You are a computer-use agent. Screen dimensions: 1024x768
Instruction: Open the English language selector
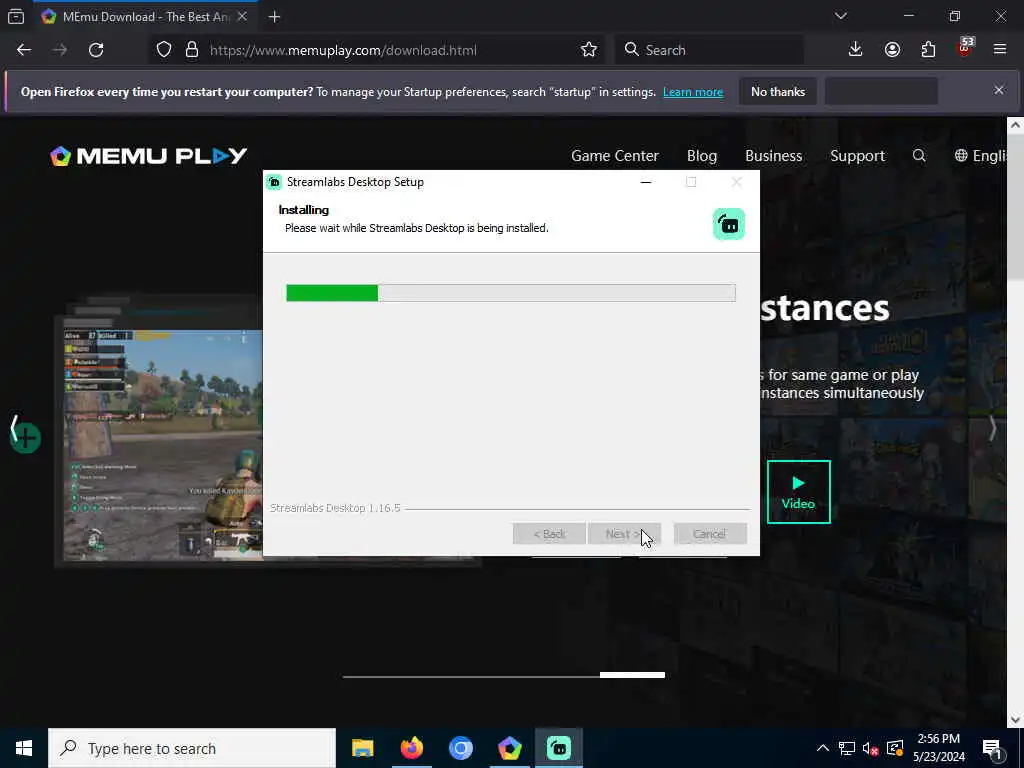[x=980, y=156]
